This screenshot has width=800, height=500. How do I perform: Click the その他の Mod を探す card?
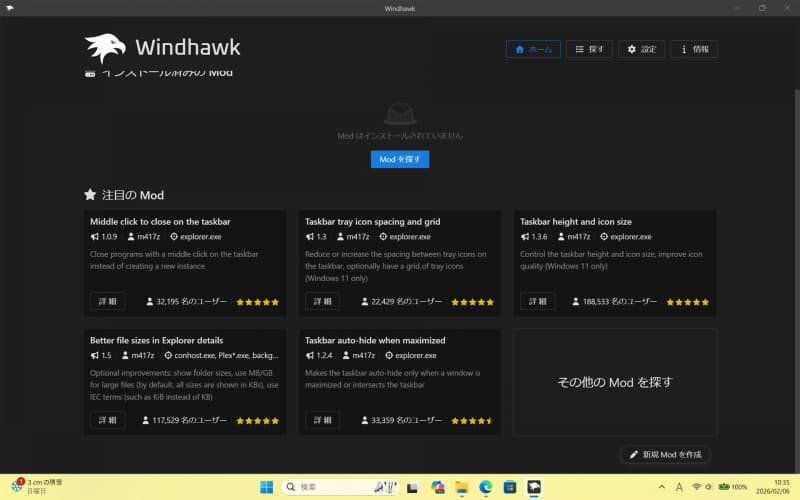615,382
